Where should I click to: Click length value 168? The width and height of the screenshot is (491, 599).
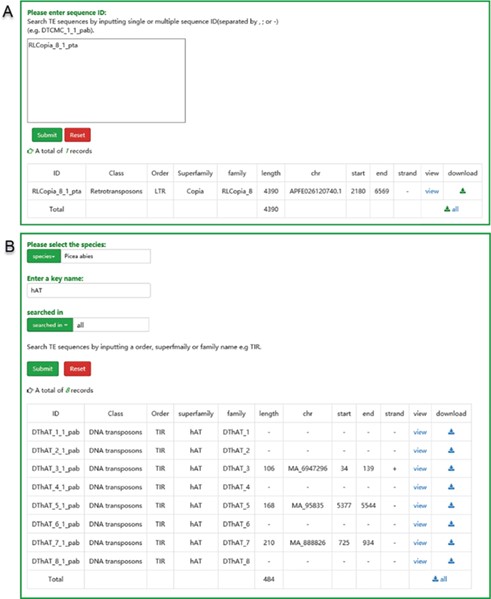269,505
